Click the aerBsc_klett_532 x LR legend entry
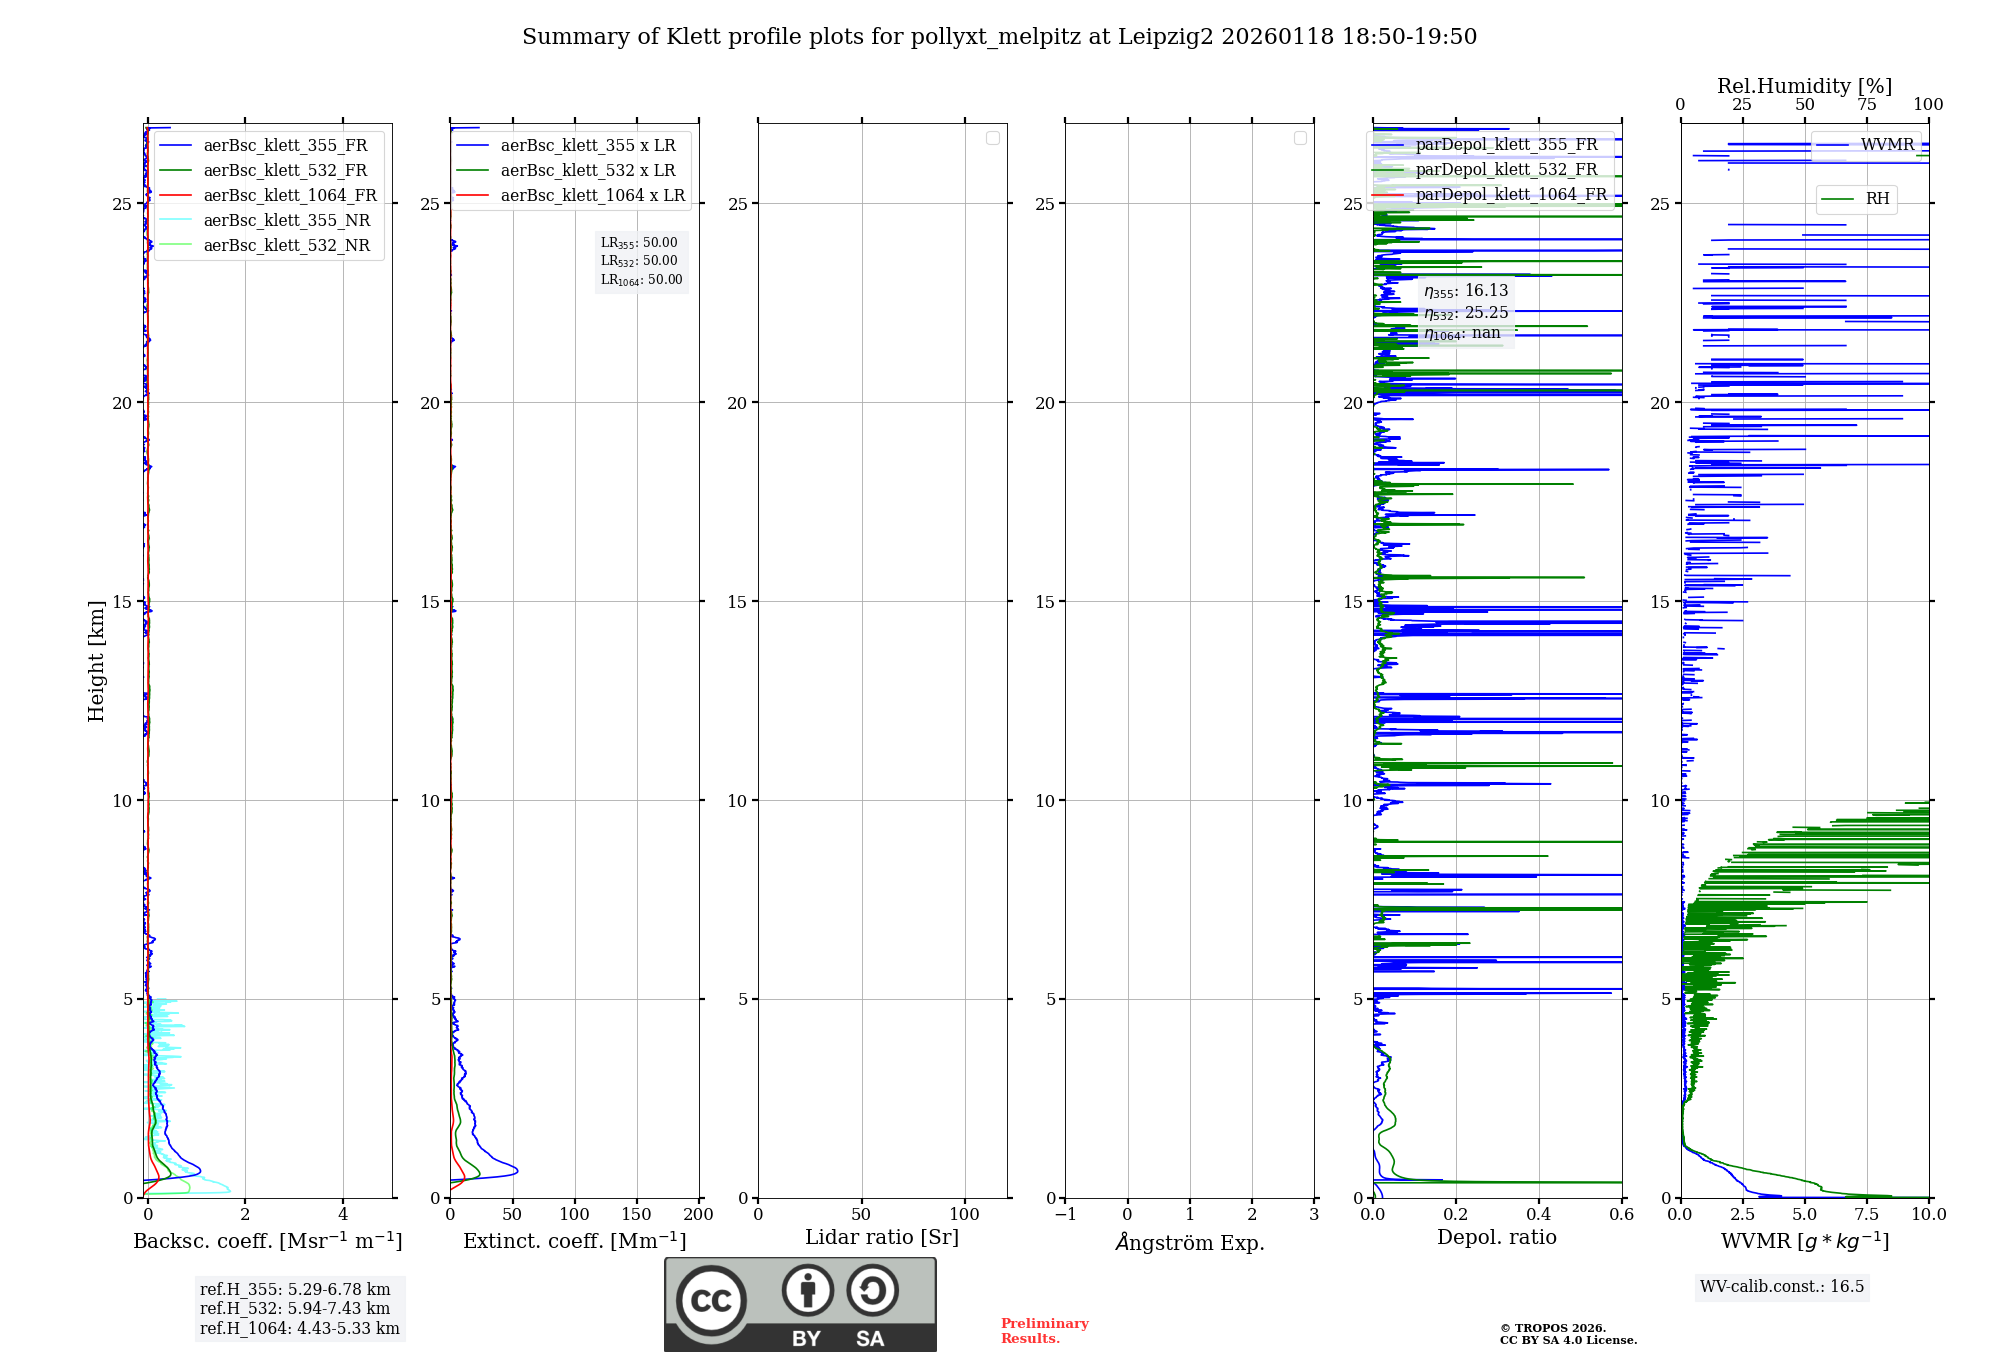Screen dimensions: 2000x1360 (x=587, y=171)
